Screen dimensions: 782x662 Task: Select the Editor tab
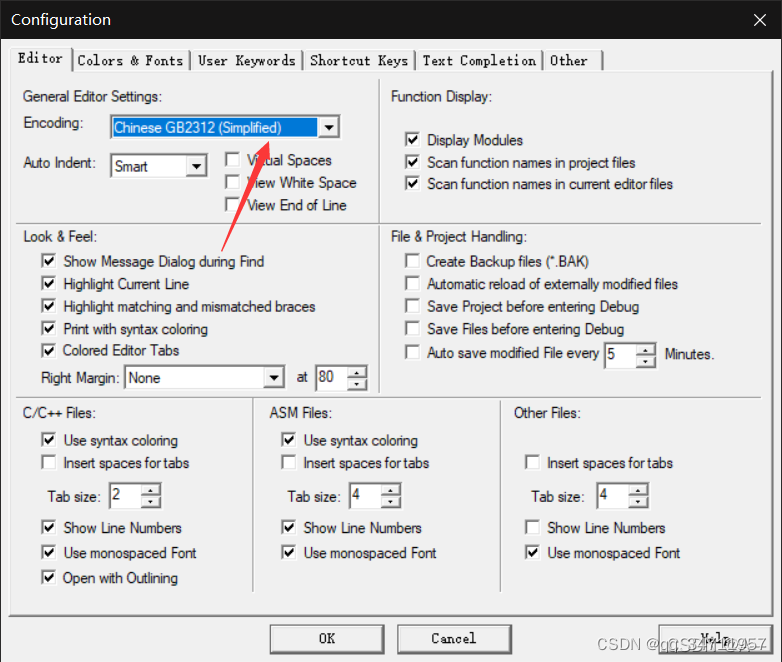[x=40, y=59]
